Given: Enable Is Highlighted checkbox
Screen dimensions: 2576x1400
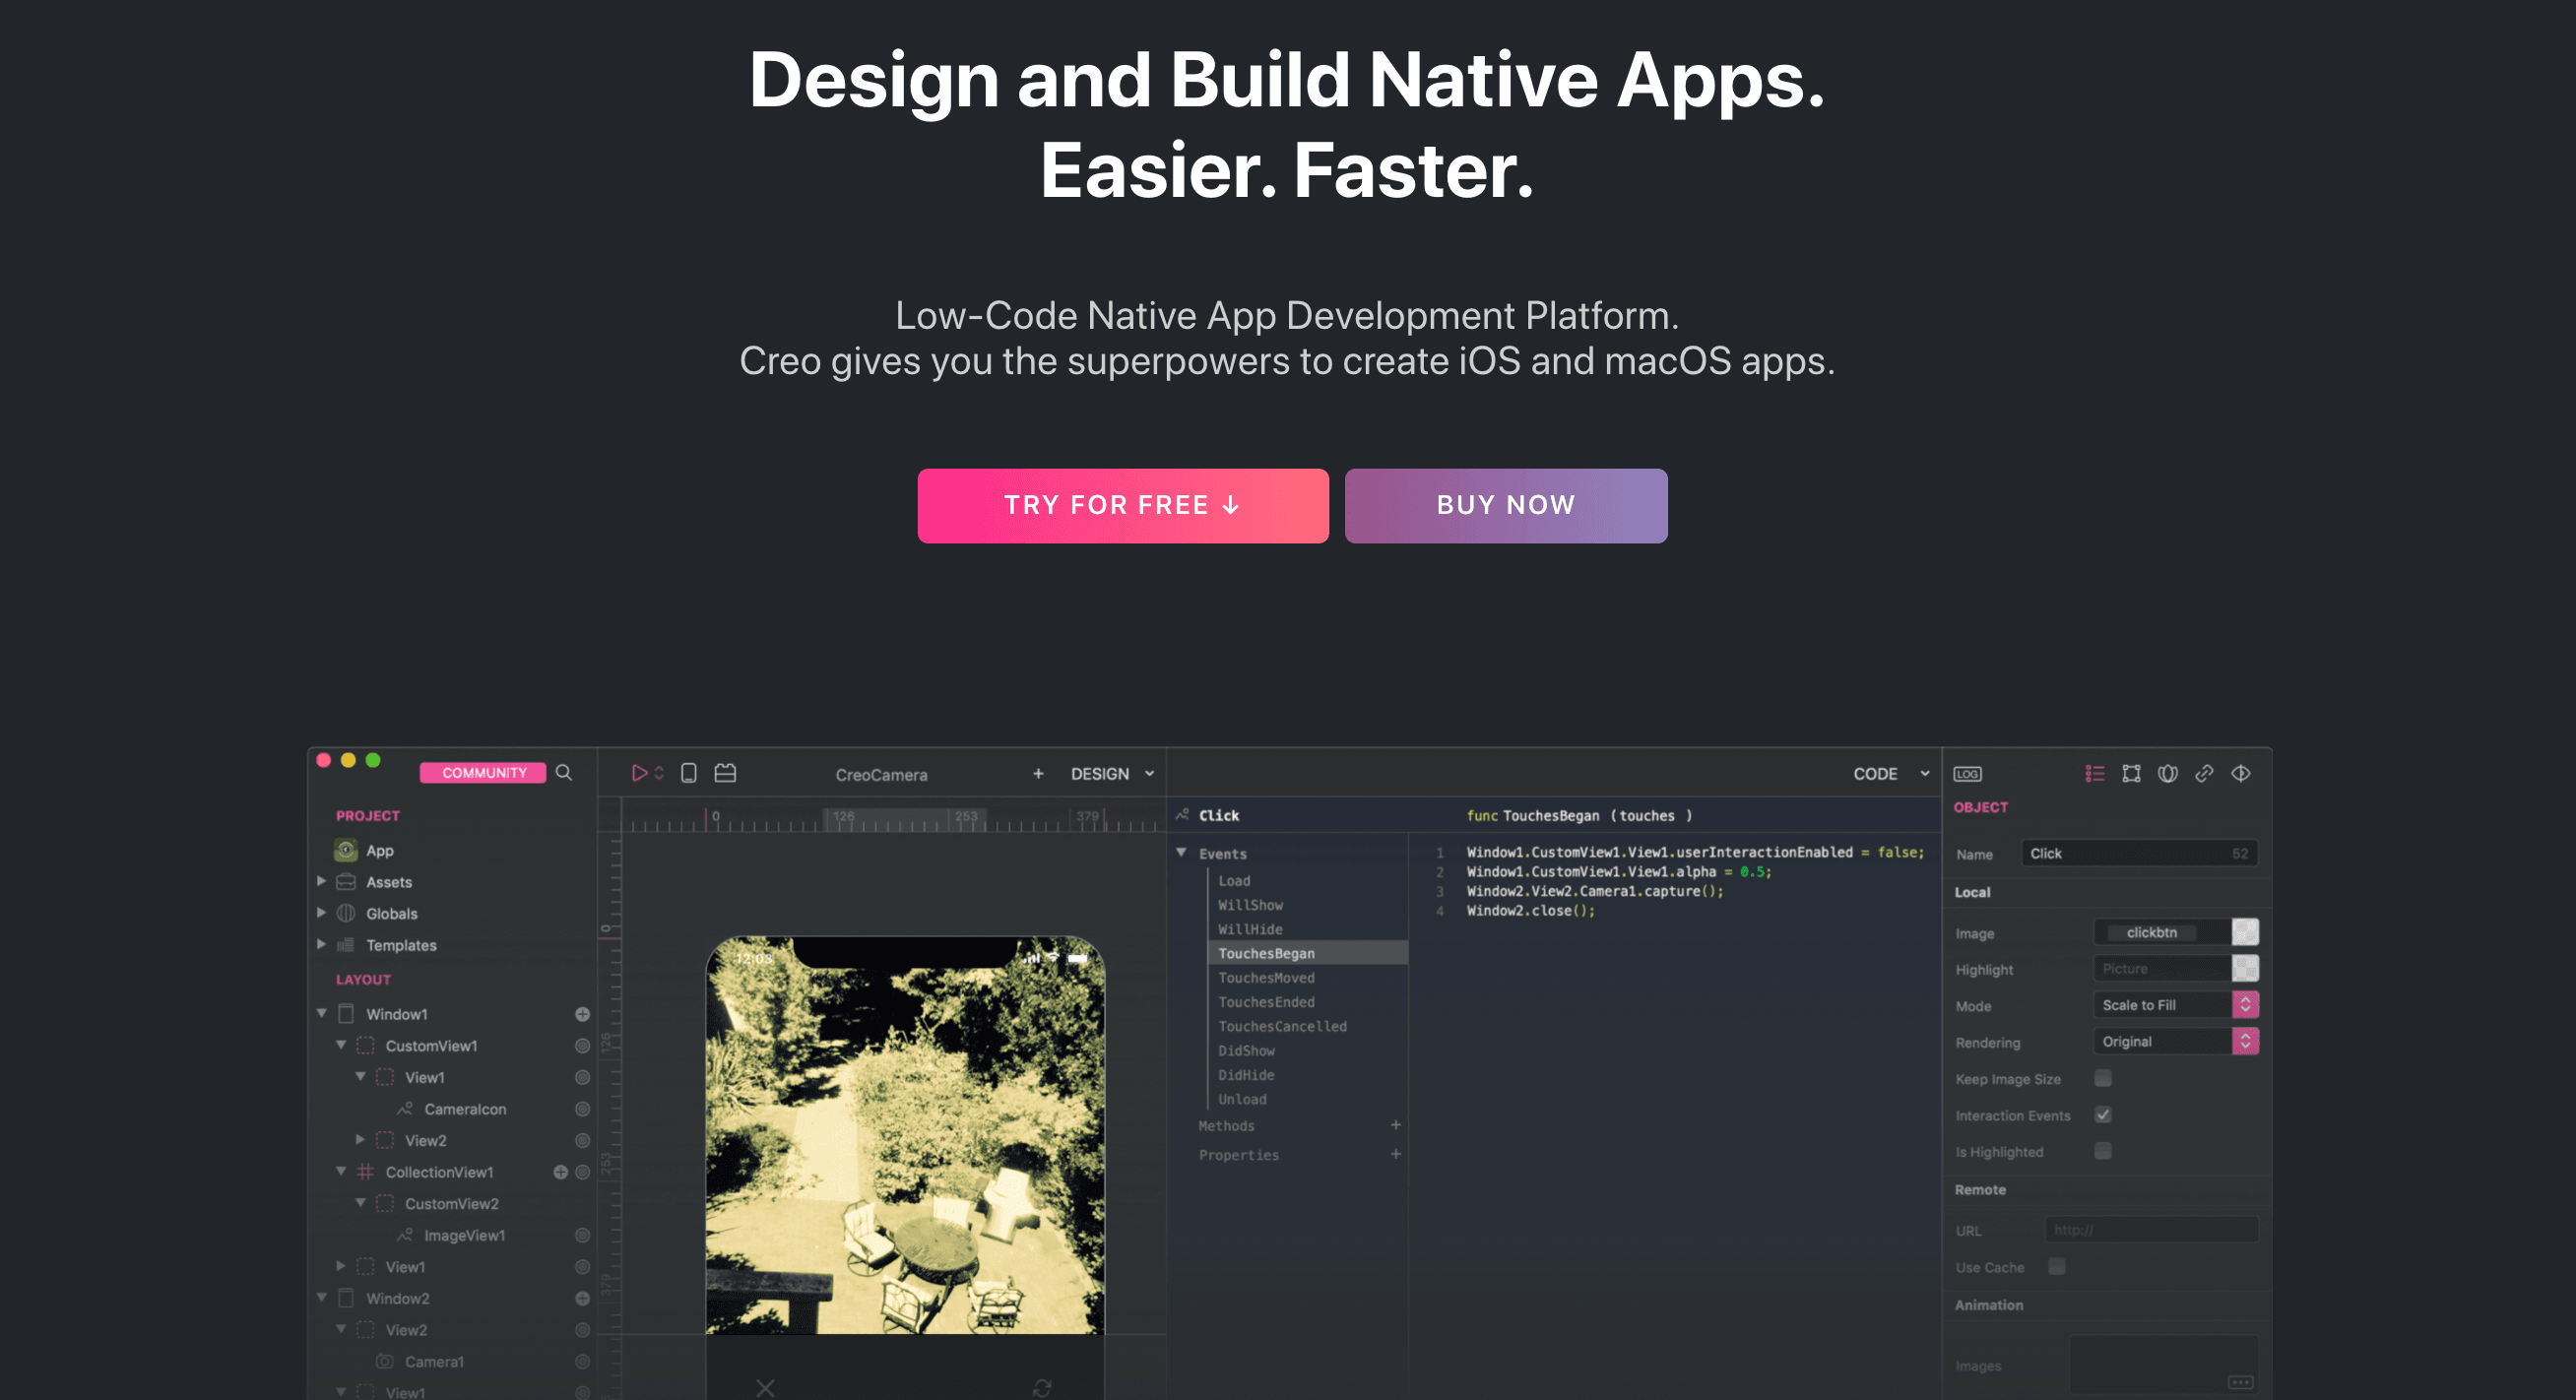Looking at the screenshot, I should (2103, 1151).
